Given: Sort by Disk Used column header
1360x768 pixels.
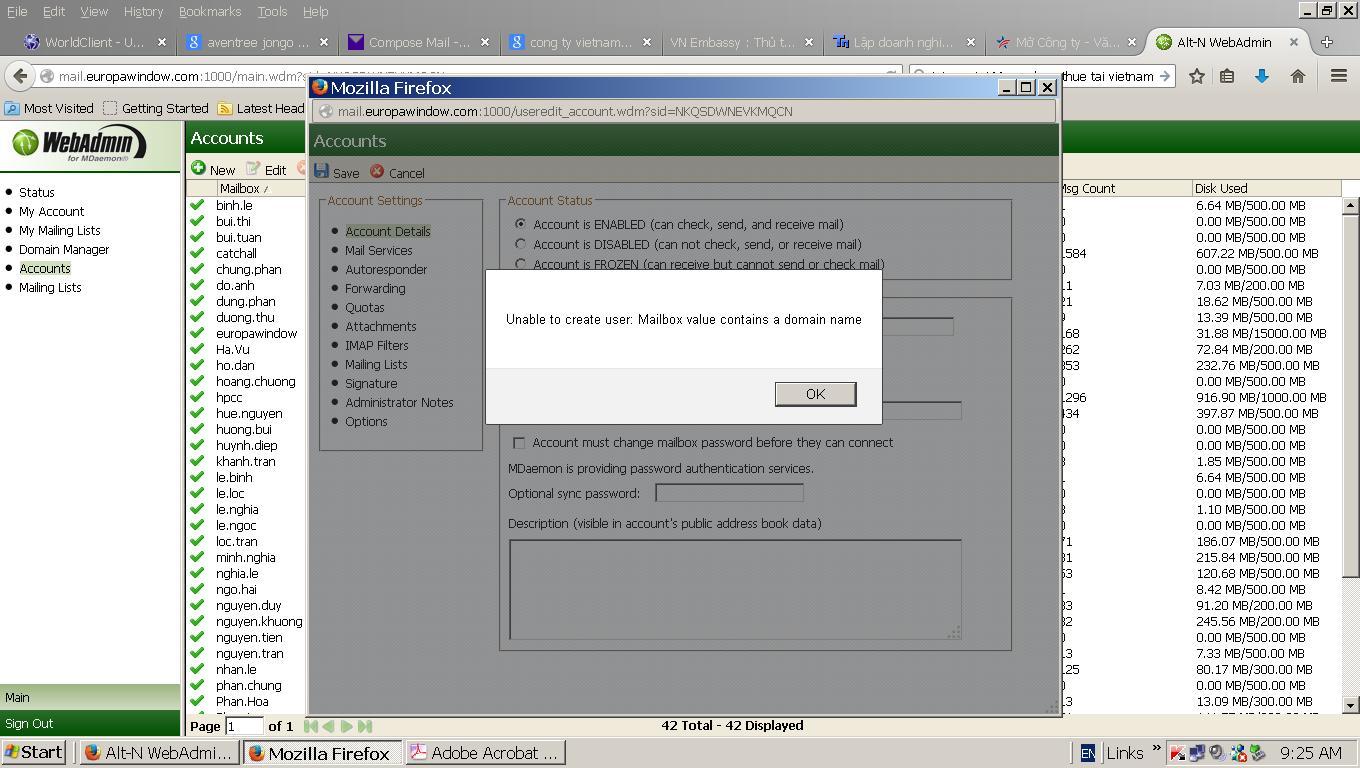Looking at the screenshot, I should pos(1266,188).
